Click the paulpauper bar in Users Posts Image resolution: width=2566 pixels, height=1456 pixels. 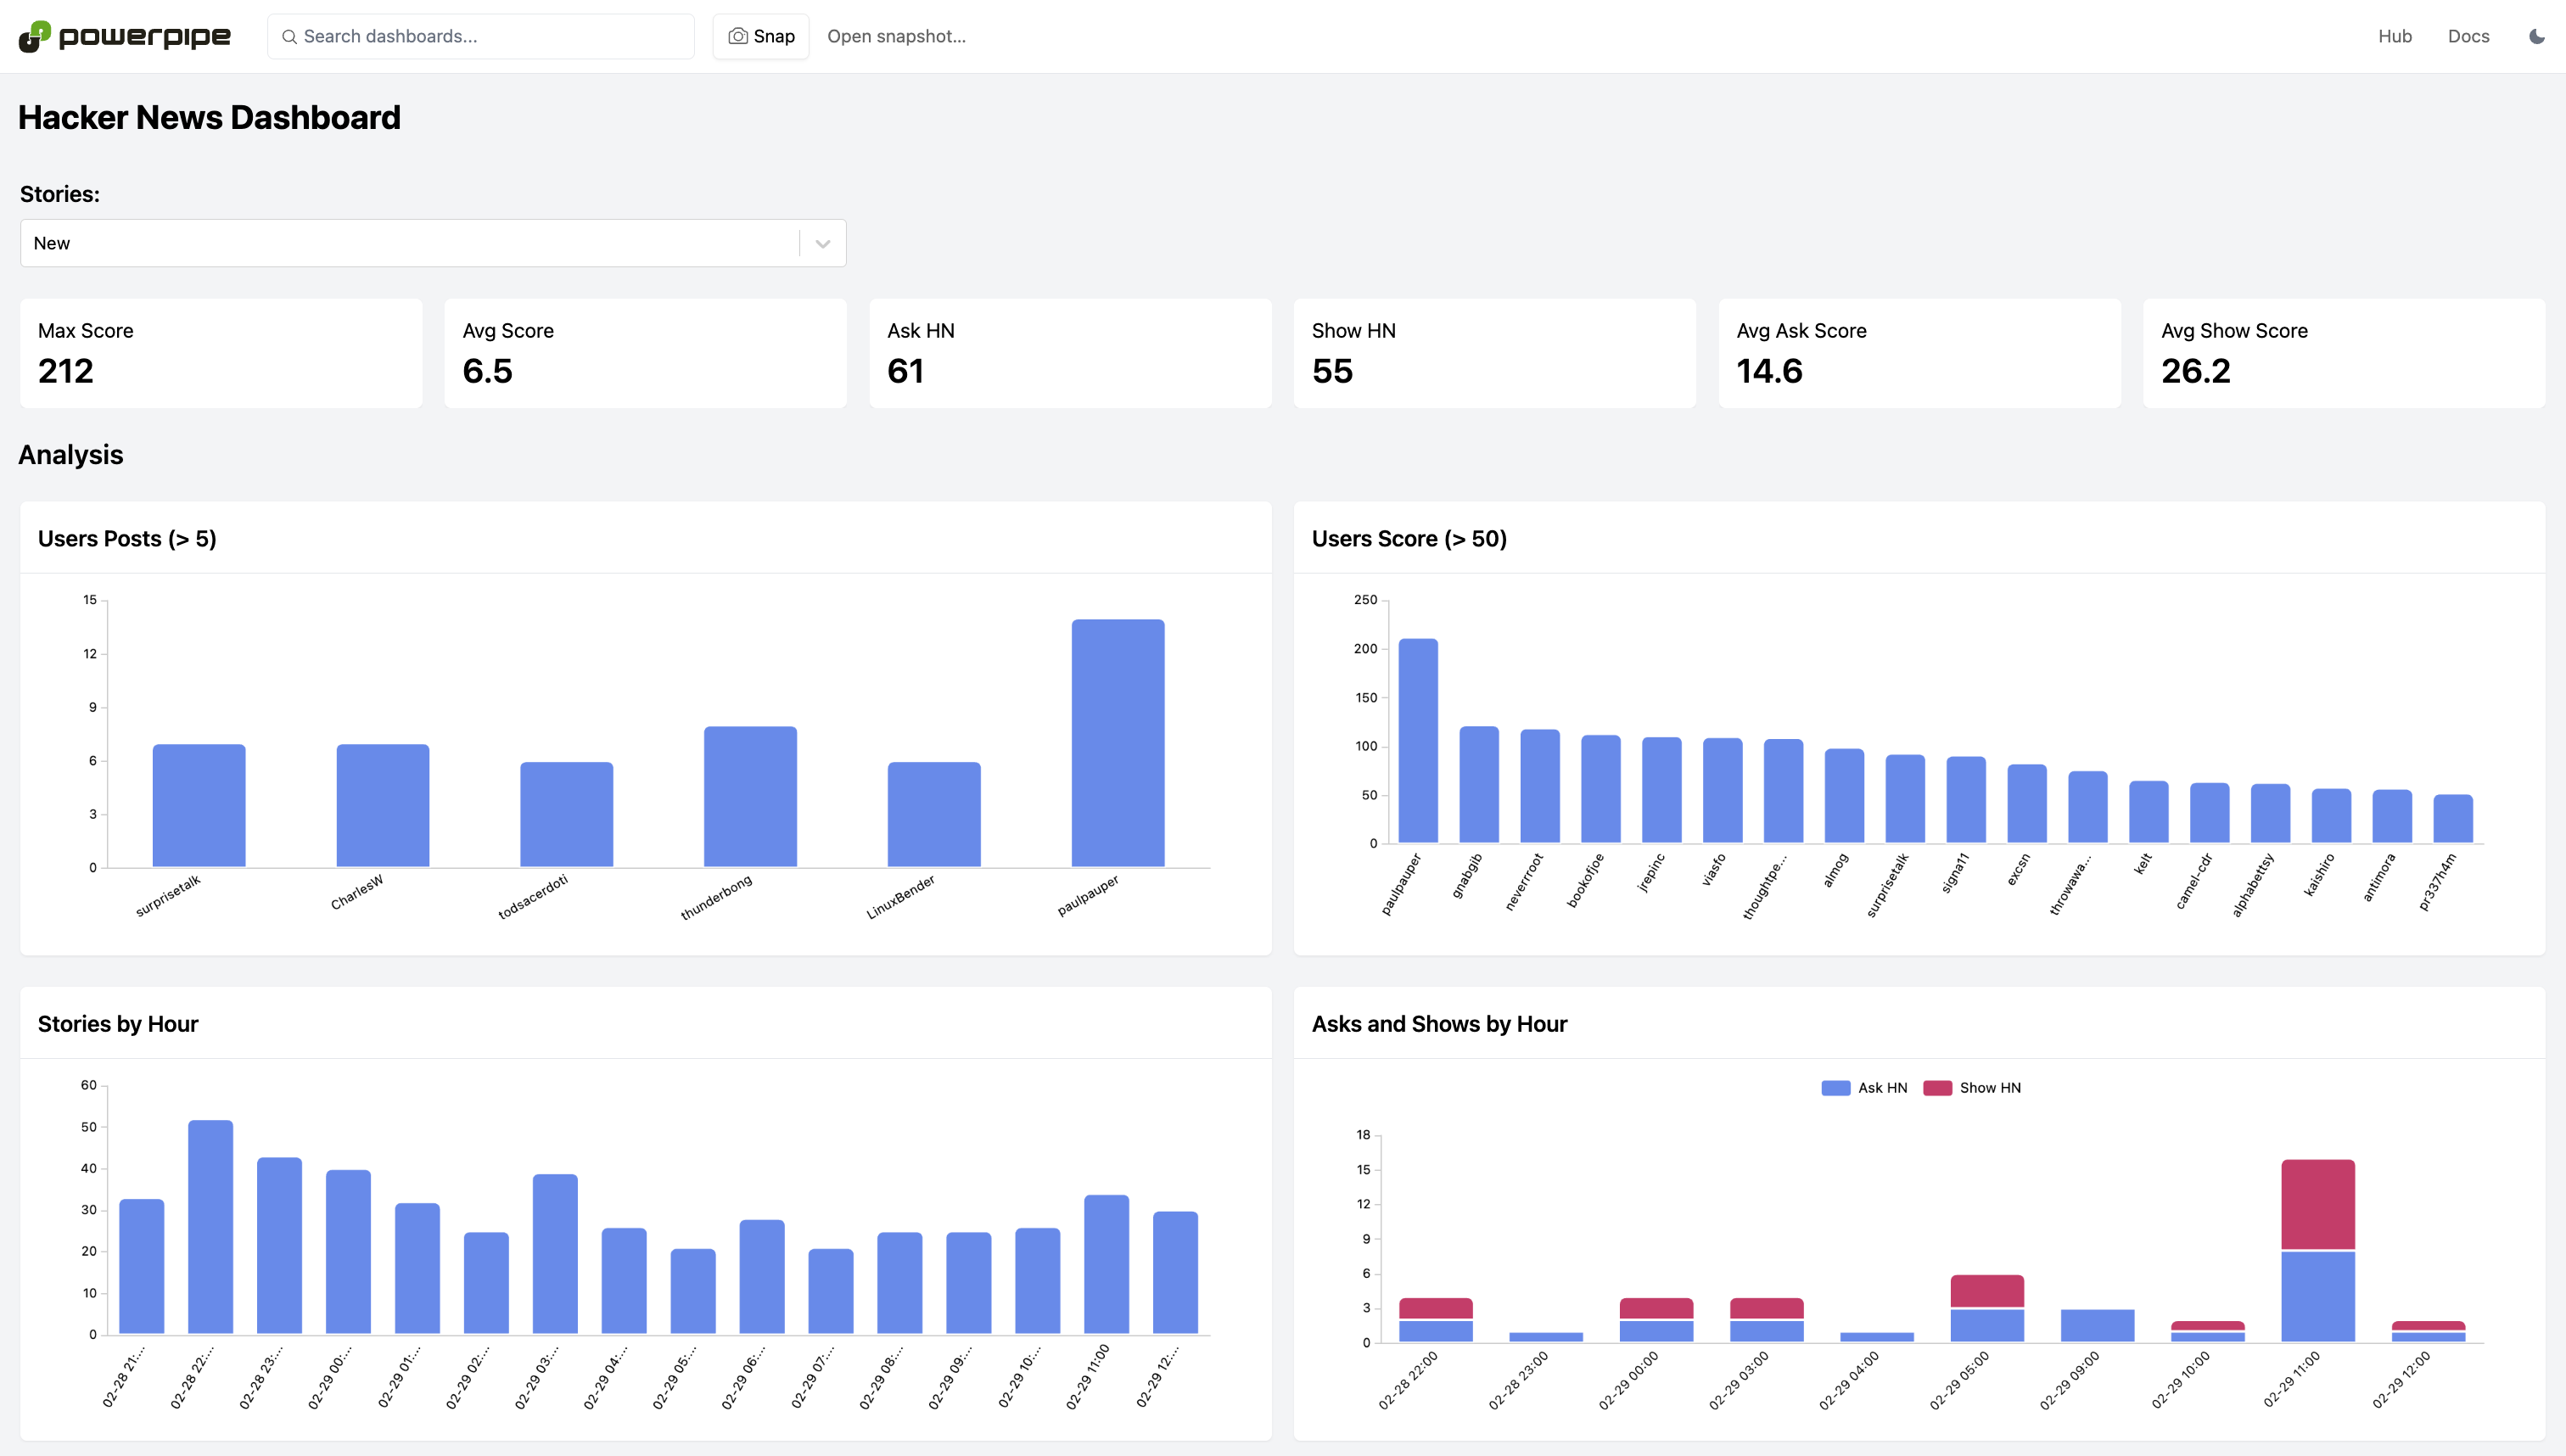tap(1117, 742)
